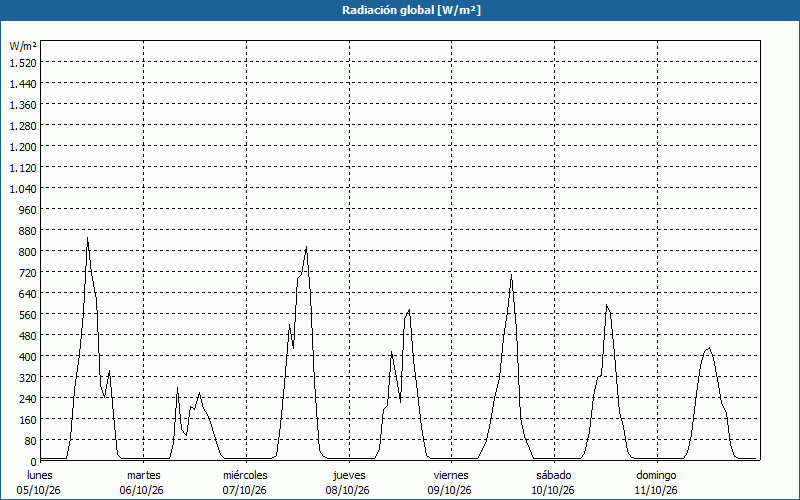
Task: Click the 1.280 y-axis value
Action: coord(23,126)
